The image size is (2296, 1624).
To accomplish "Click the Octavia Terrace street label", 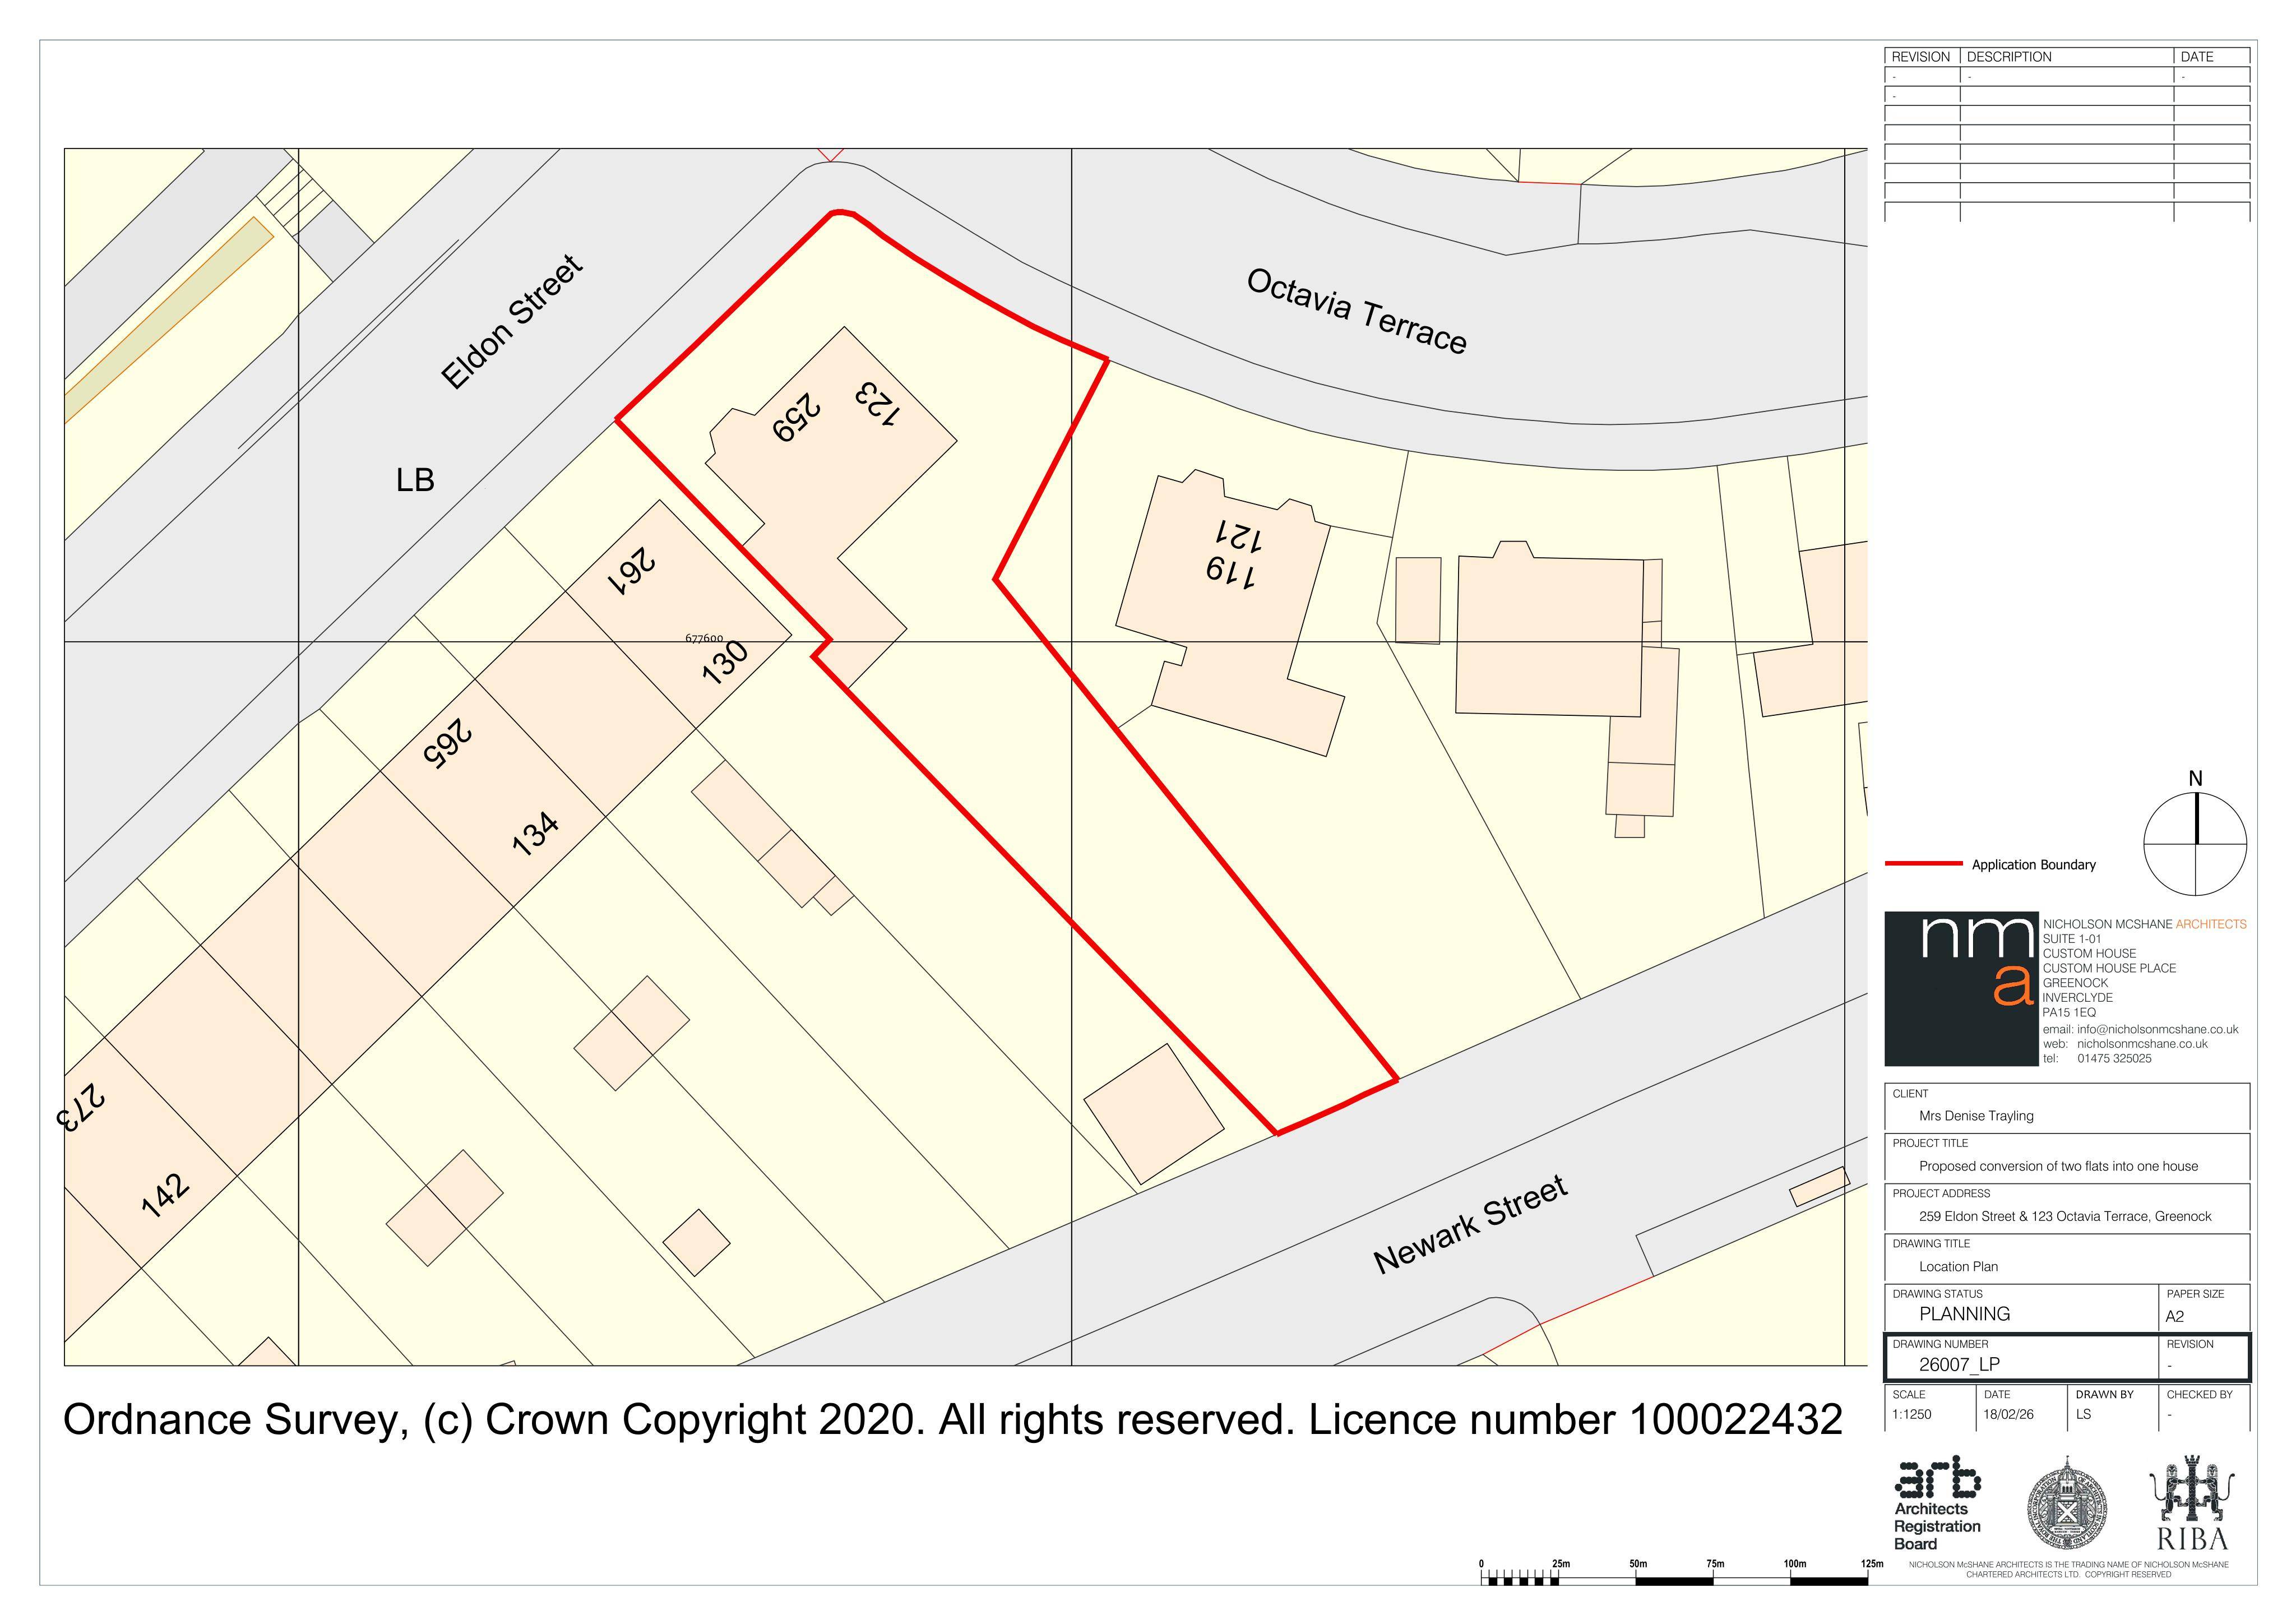I will [1357, 311].
